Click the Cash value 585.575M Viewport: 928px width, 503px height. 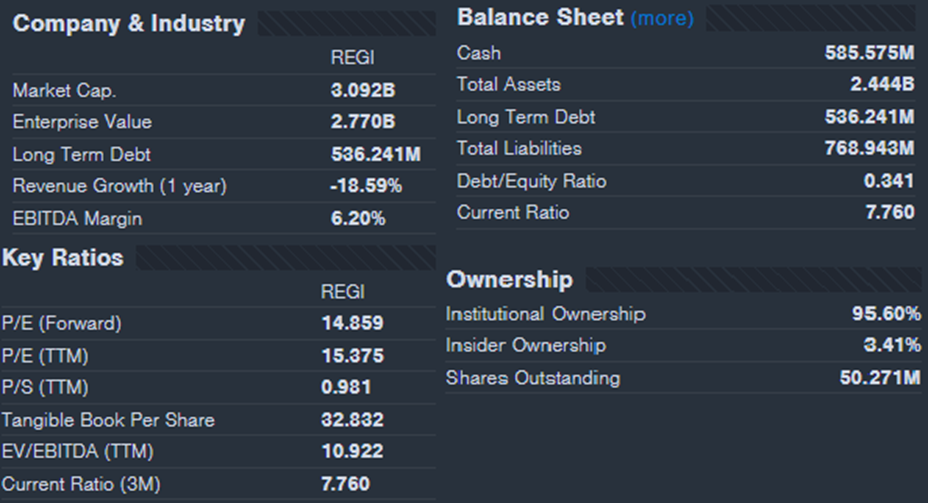click(869, 53)
